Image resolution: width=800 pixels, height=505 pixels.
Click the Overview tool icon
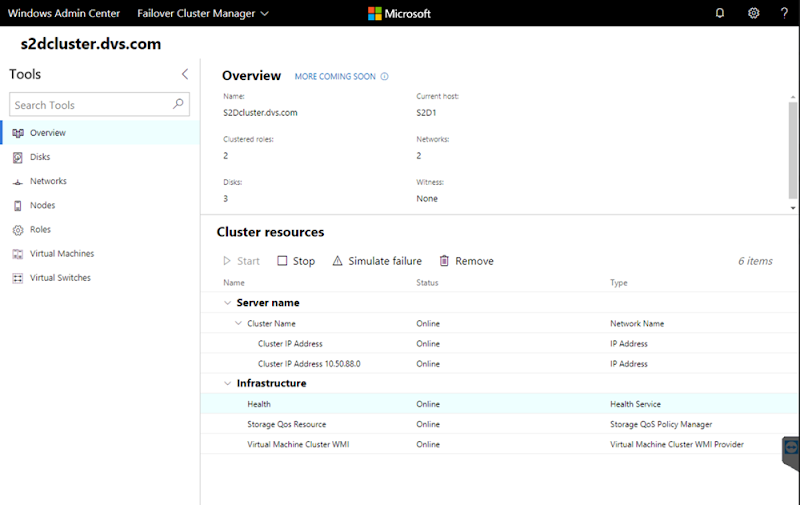[x=18, y=133]
